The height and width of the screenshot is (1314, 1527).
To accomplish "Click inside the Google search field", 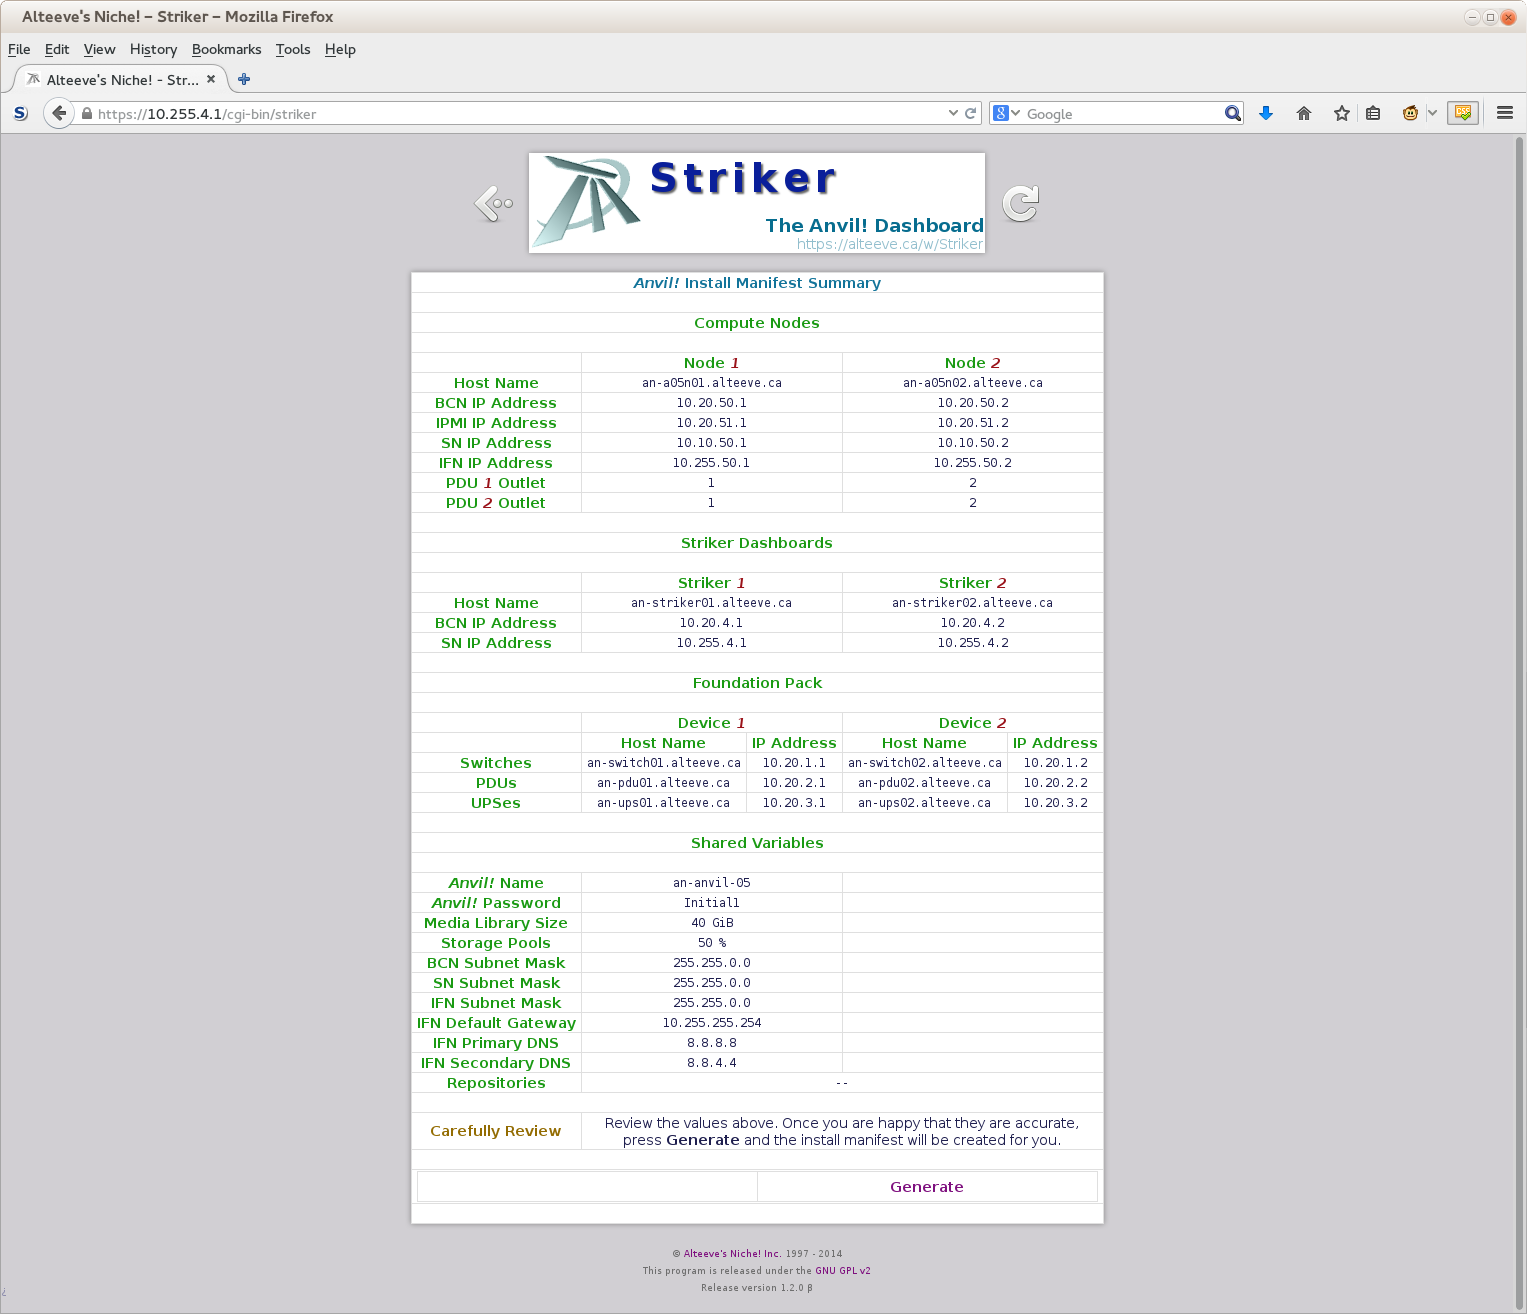I will tap(1120, 114).
